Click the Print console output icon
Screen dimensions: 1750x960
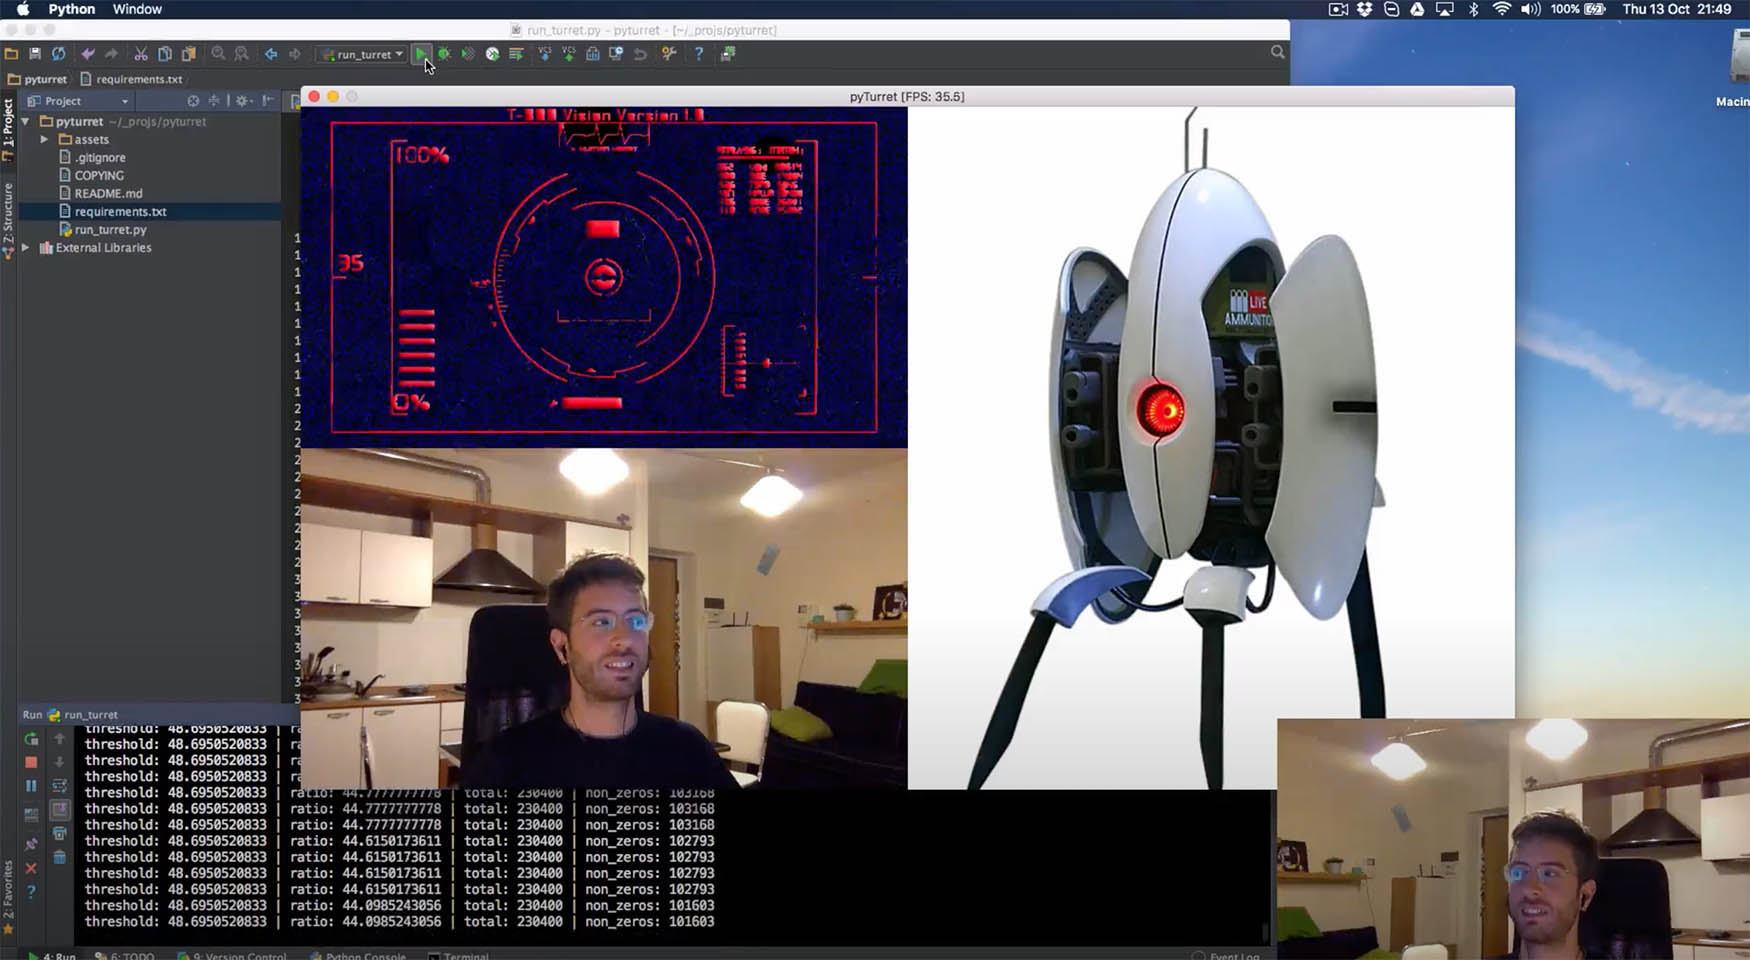coord(60,833)
